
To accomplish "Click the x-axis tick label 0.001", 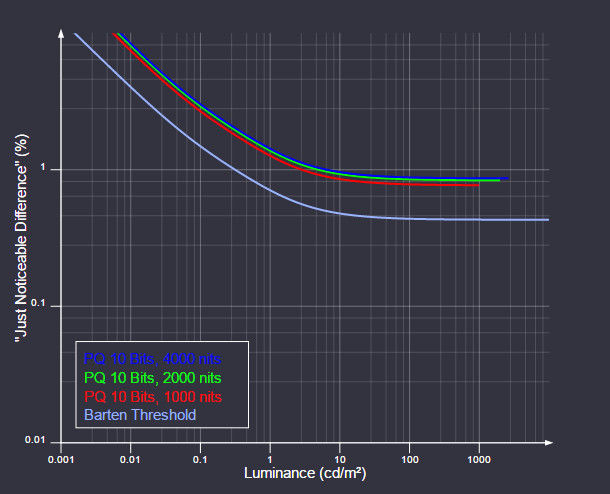I will [x=61, y=460].
